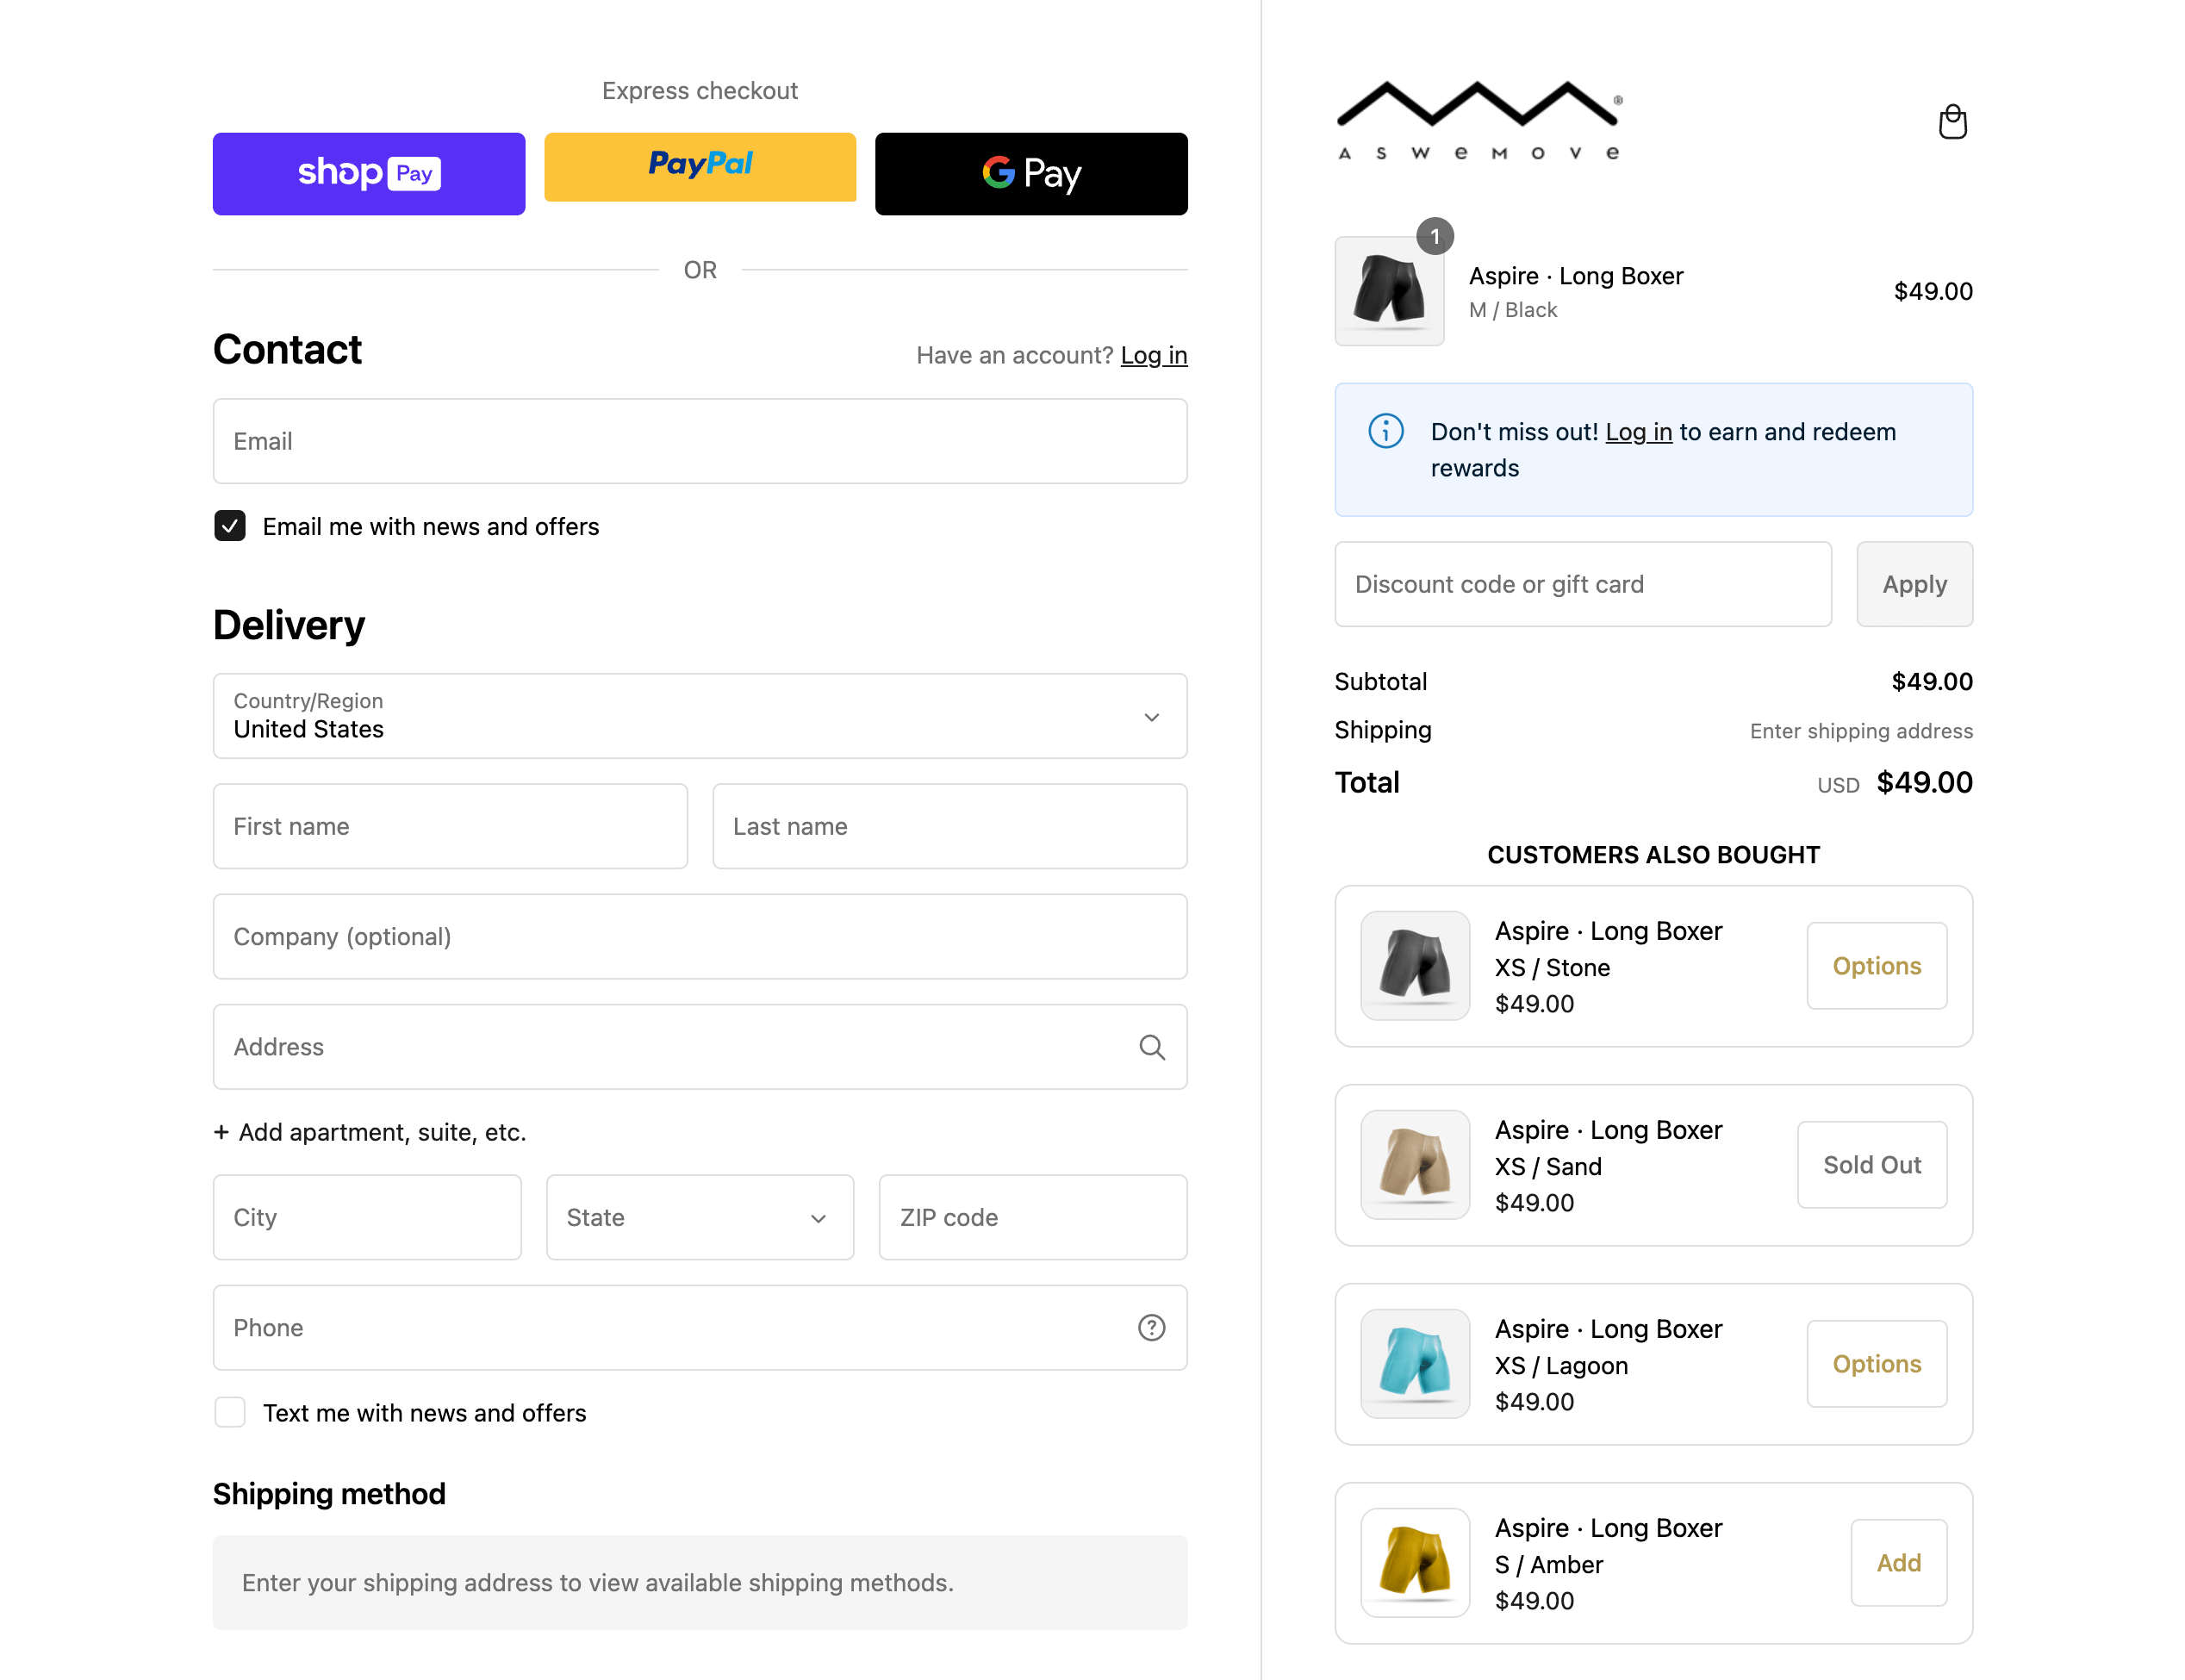Click the XS / Lagoon boxer thumbnail

(x=1415, y=1364)
